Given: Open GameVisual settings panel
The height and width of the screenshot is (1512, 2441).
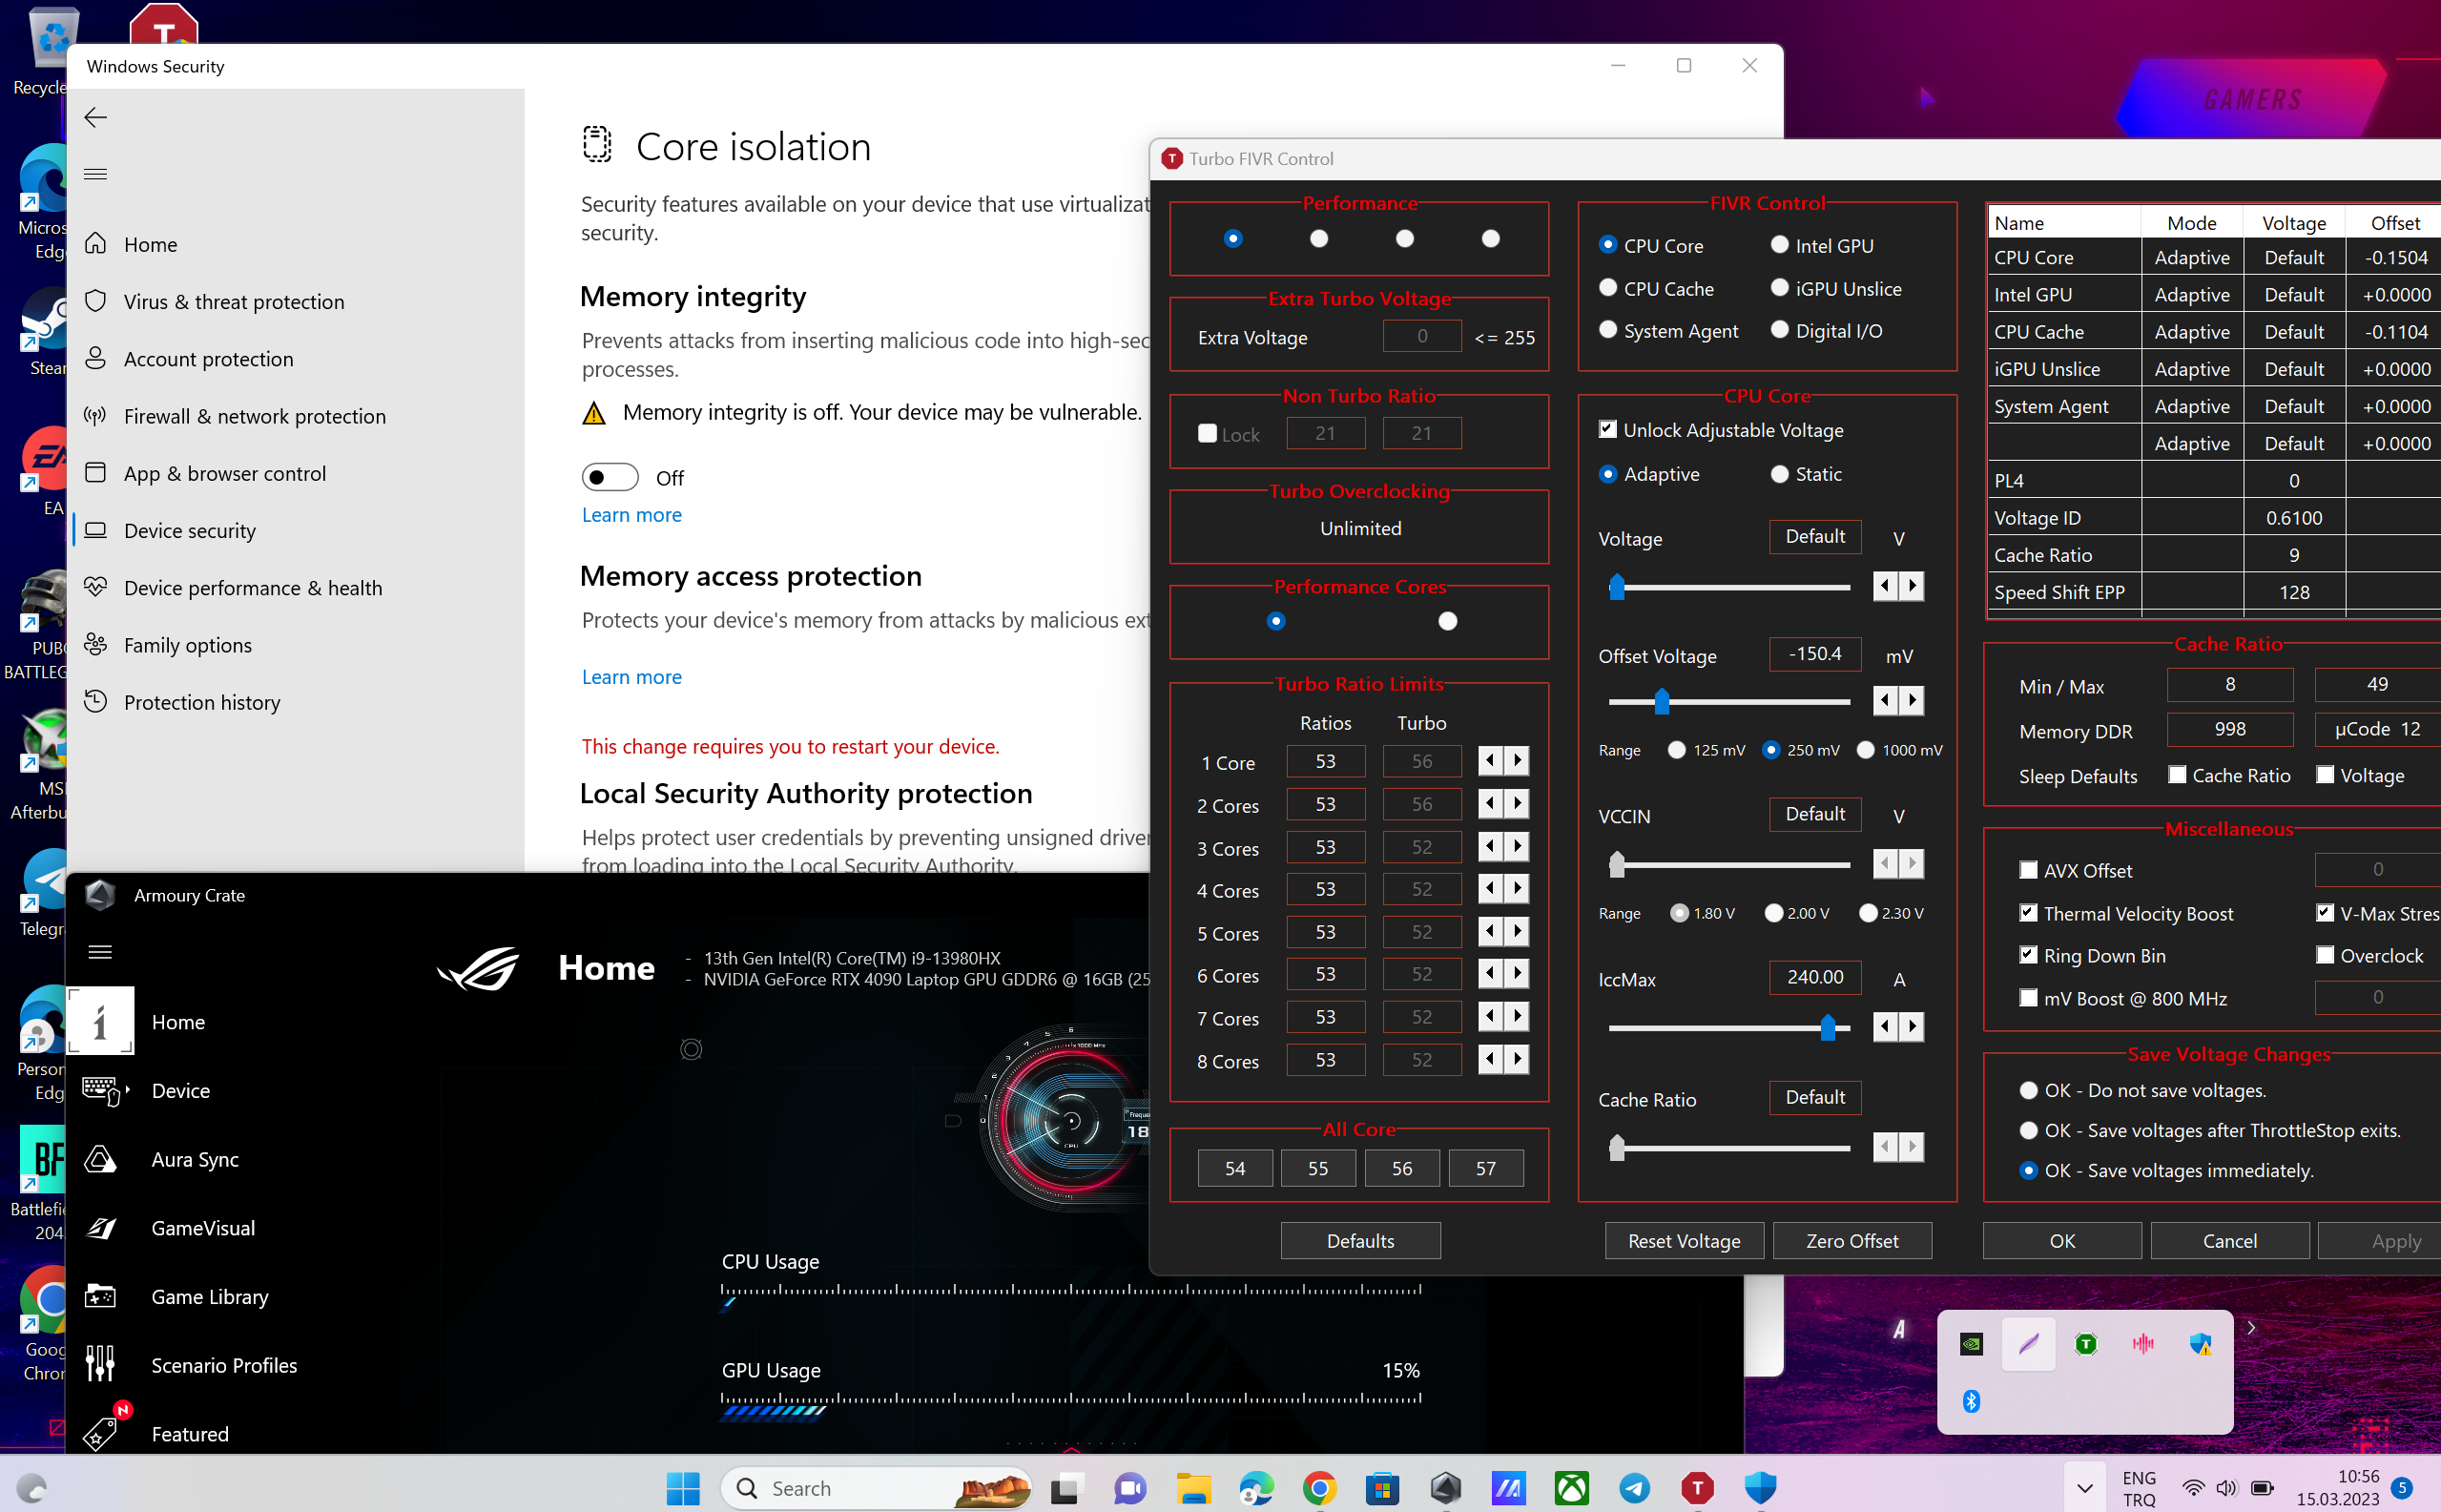Looking at the screenshot, I should 204,1228.
